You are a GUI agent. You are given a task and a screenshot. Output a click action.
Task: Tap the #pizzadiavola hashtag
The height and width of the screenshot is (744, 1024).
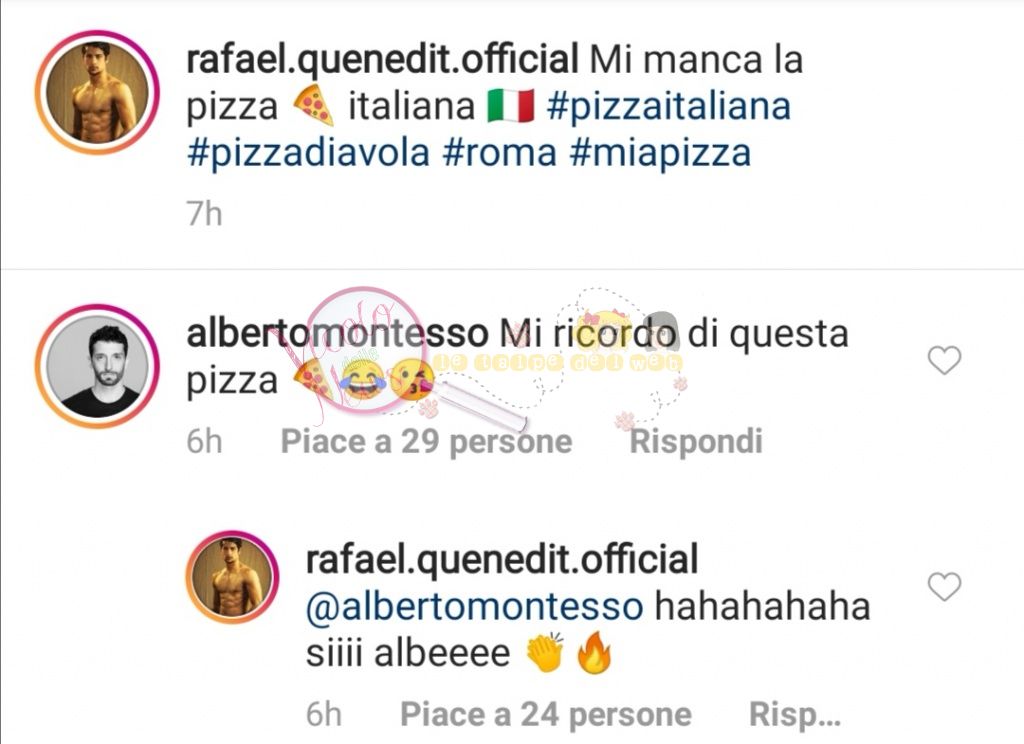click(308, 154)
